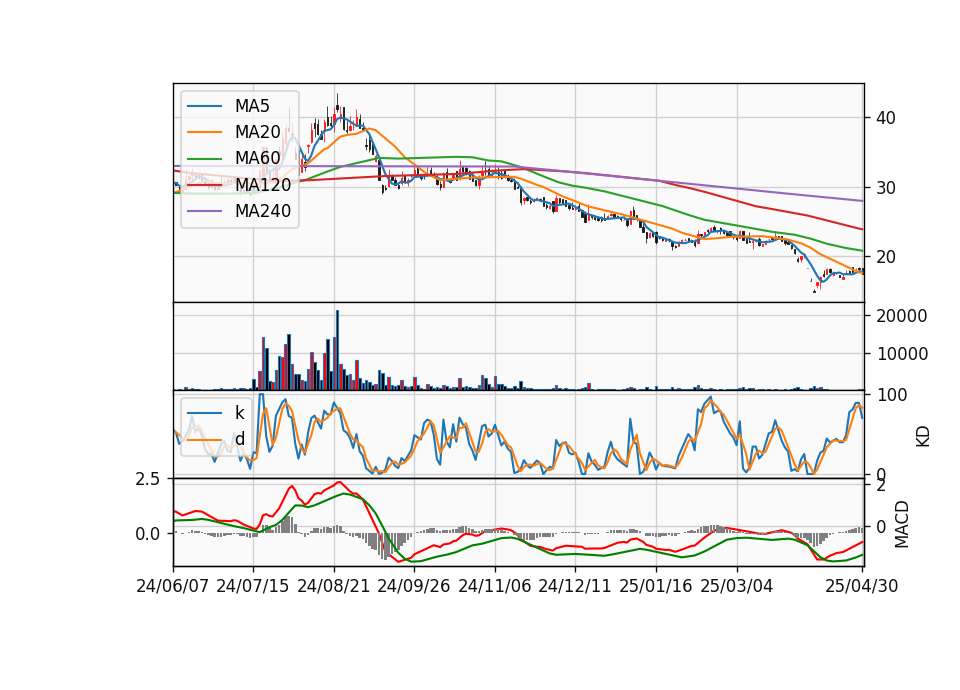Click the green MA60 legend line sample
The width and height of the screenshot is (960, 690).
coord(204,159)
